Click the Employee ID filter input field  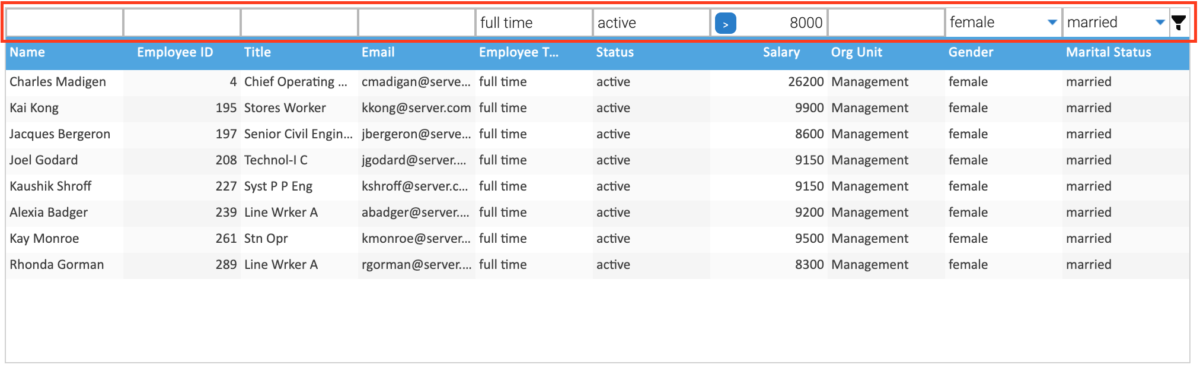point(182,22)
